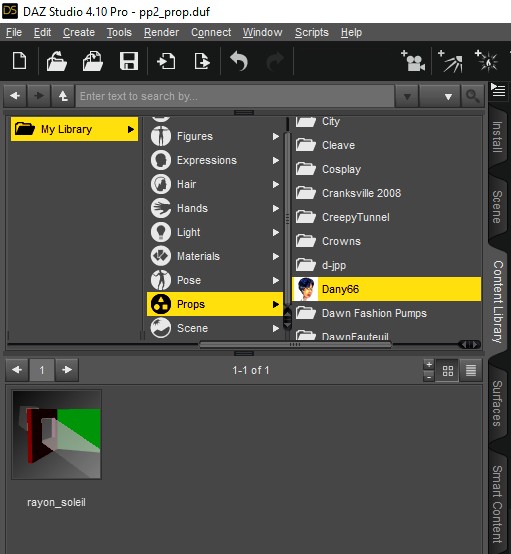Open the Dawn Fashion Pumps folder

pyautogui.click(x=387, y=313)
